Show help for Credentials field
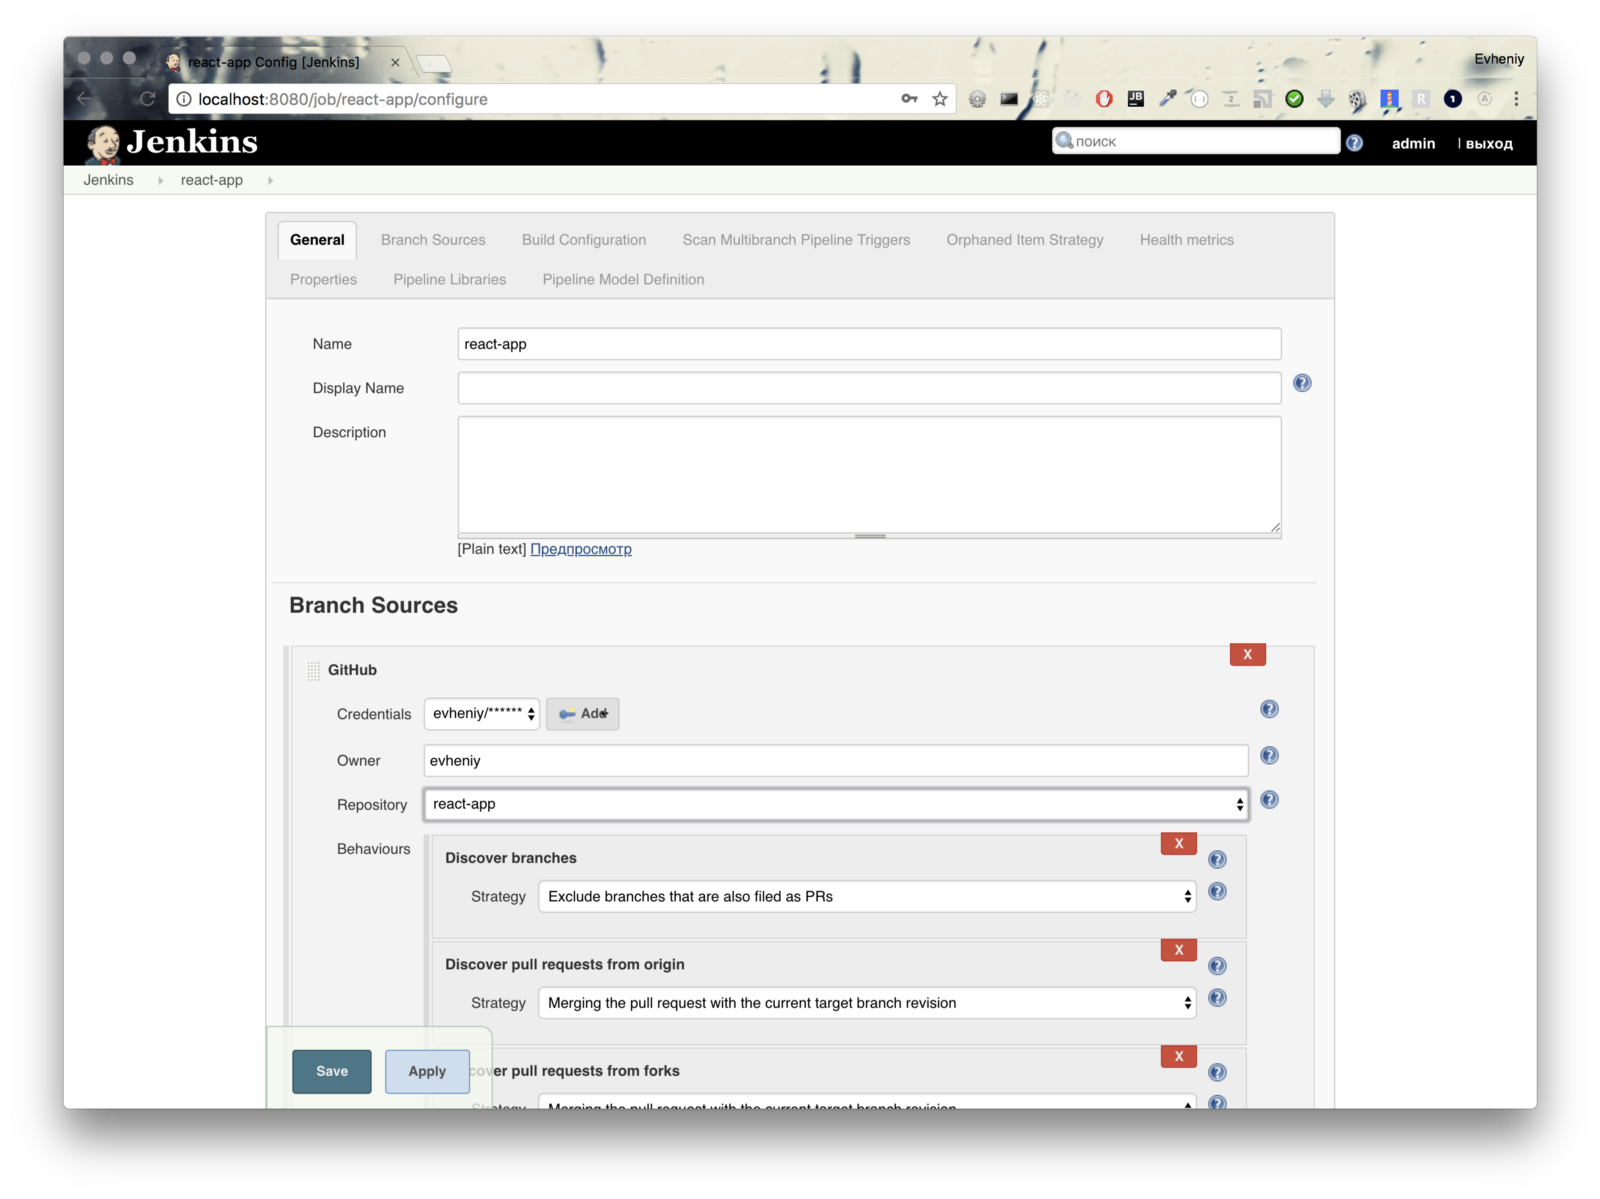The height and width of the screenshot is (1199, 1600). pos(1269,709)
